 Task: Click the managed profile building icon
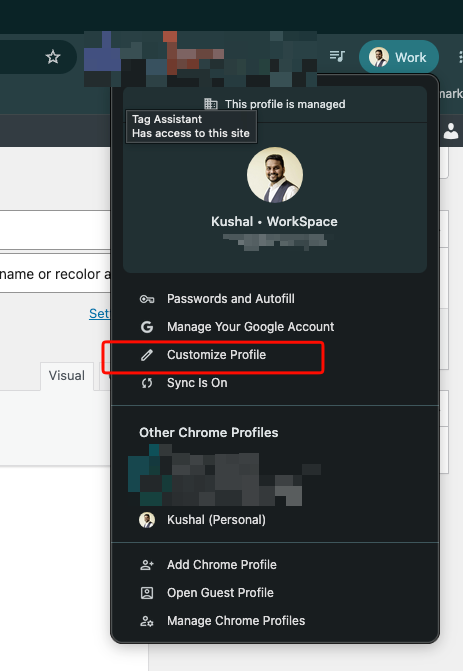point(211,104)
